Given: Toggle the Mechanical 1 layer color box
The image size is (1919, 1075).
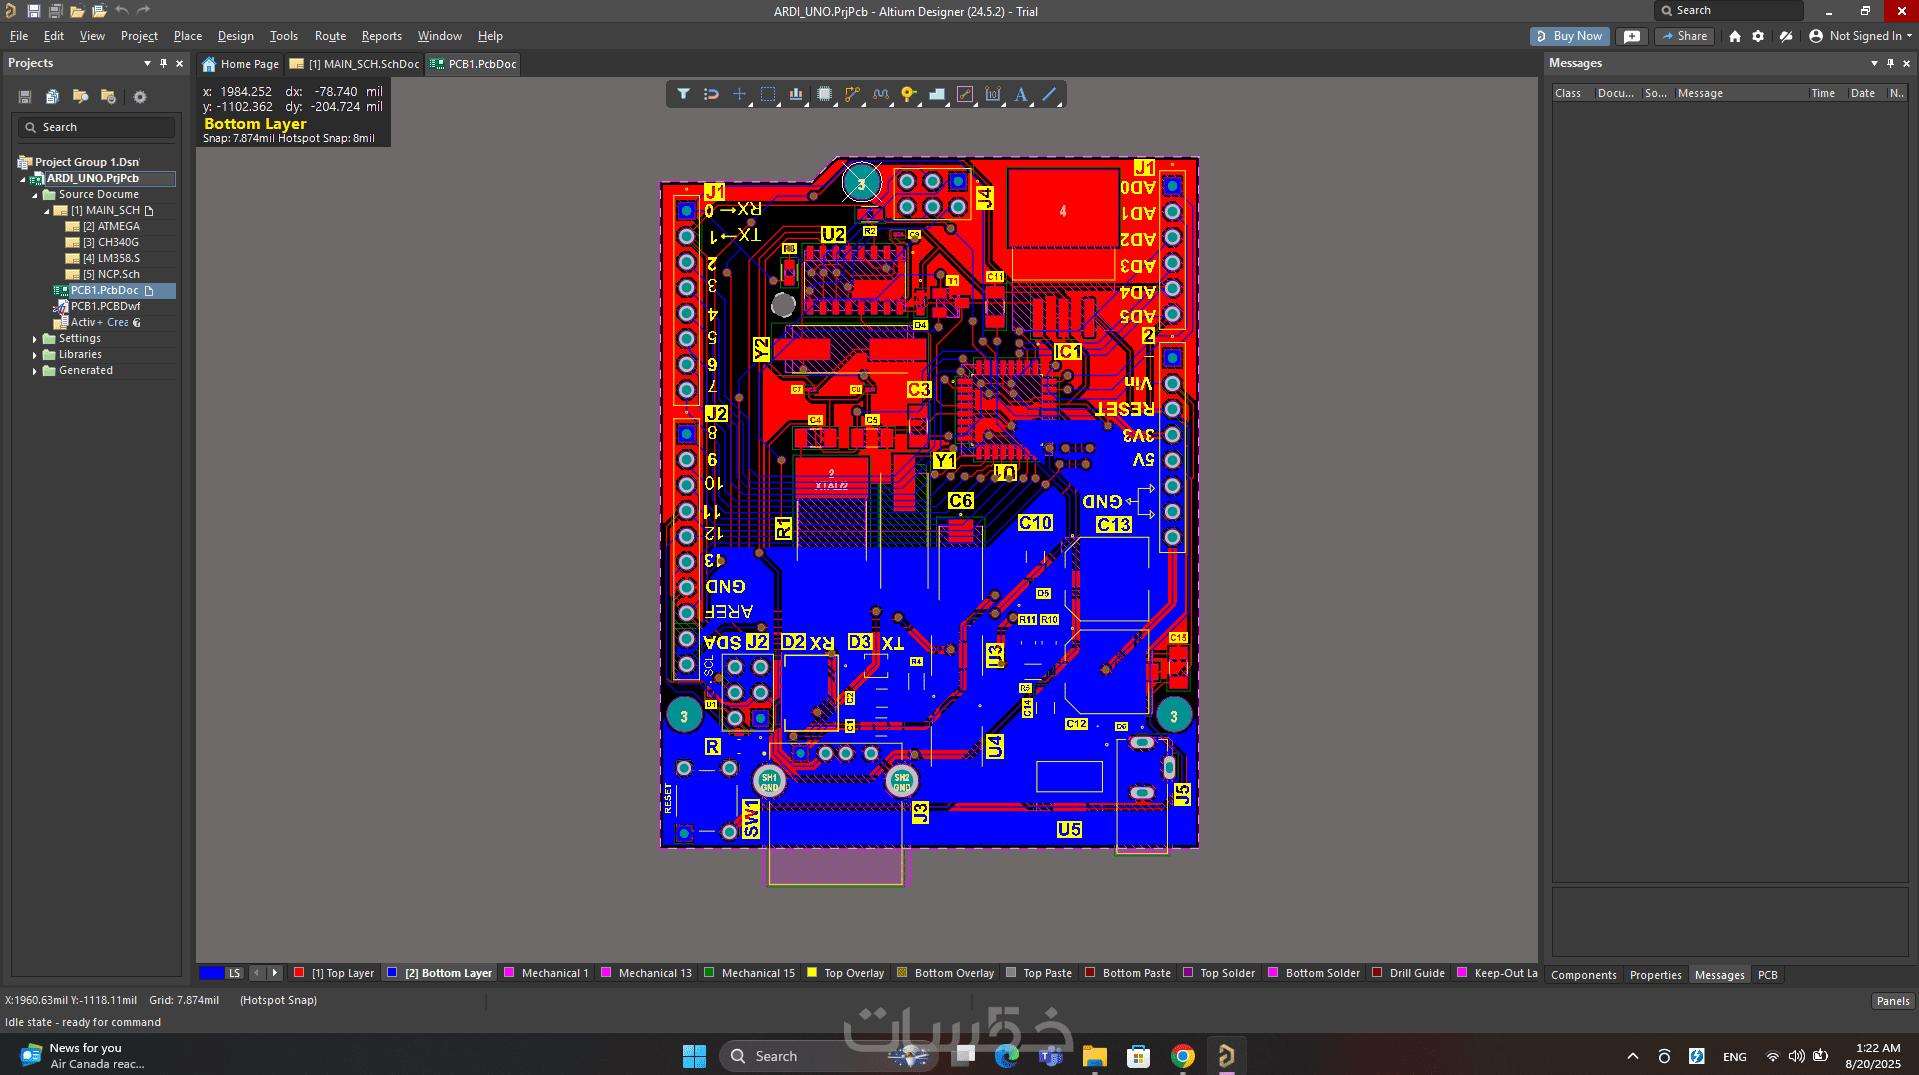Looking at the screenshot, I should tap(509, 973).
